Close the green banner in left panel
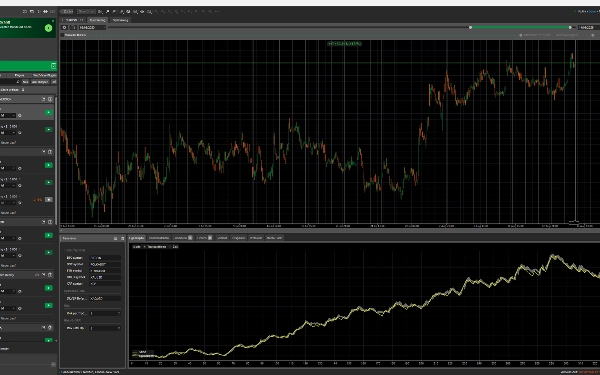 53,21
